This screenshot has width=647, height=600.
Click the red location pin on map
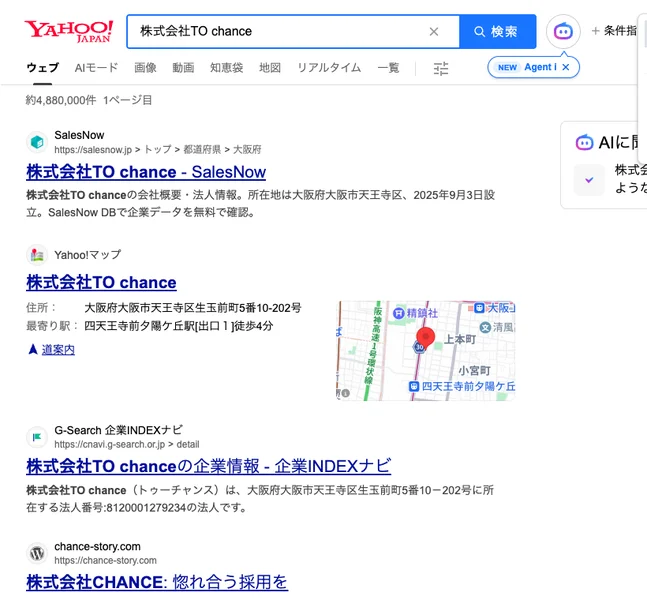(425, 338)
